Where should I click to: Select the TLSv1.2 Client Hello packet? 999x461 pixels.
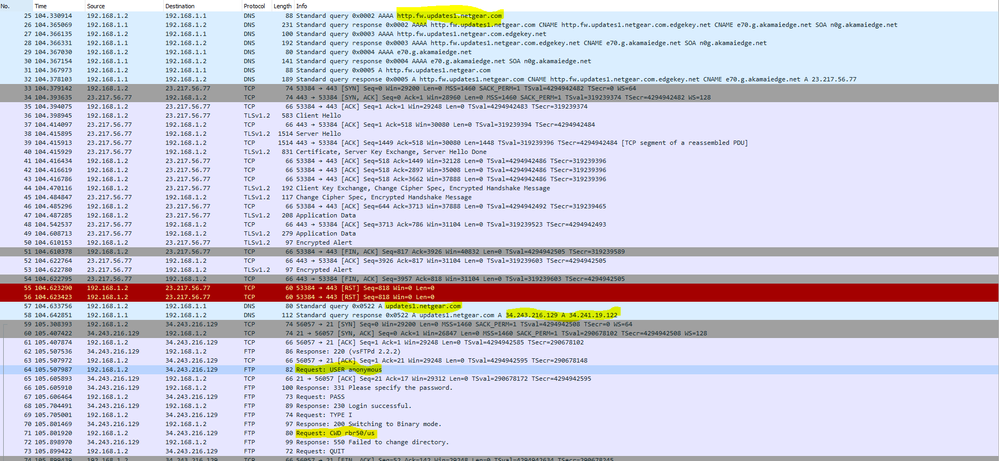tap(500, 116)
